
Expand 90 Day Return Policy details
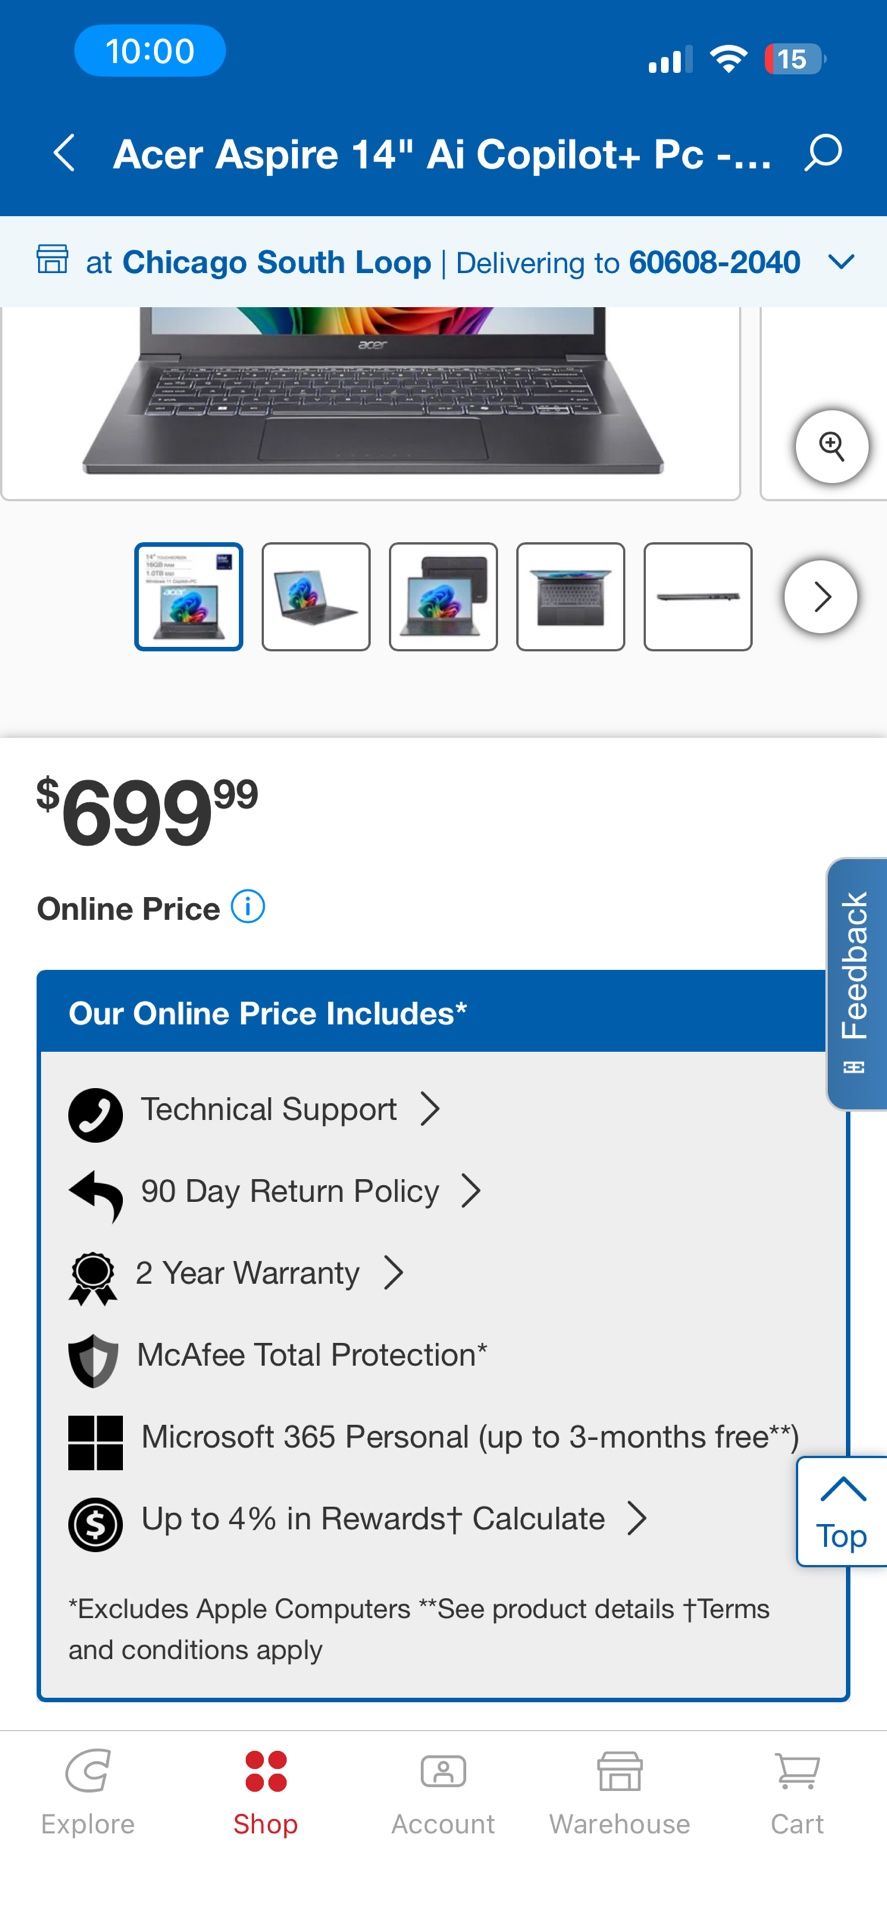470,1191
